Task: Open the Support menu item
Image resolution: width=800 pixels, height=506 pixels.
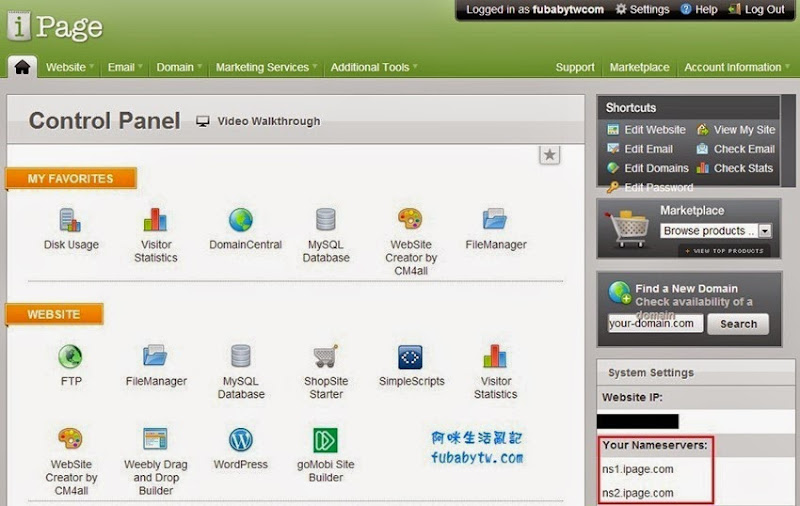Action: click(575, 67)
